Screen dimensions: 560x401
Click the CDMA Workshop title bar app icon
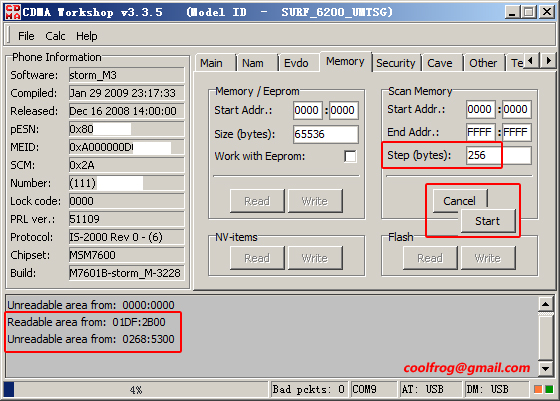12,12
